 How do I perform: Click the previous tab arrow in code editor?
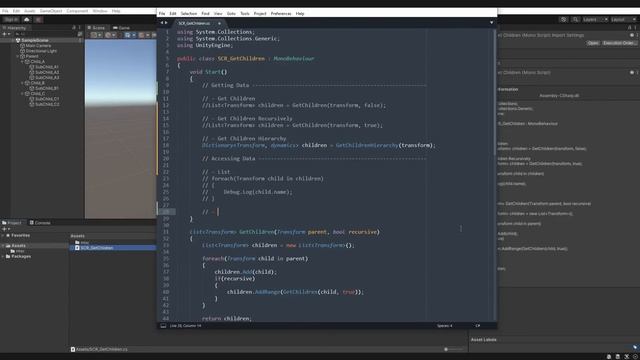click(x=162, y=23)
